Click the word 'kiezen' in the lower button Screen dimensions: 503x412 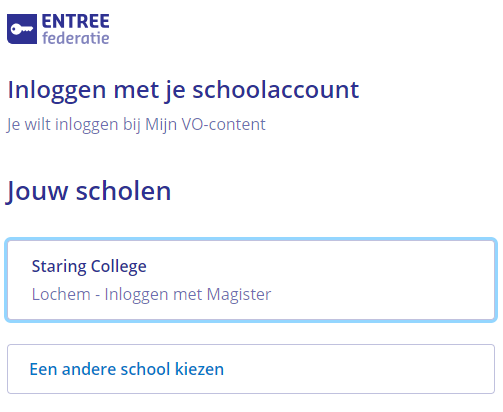click(x=199, y=369)
